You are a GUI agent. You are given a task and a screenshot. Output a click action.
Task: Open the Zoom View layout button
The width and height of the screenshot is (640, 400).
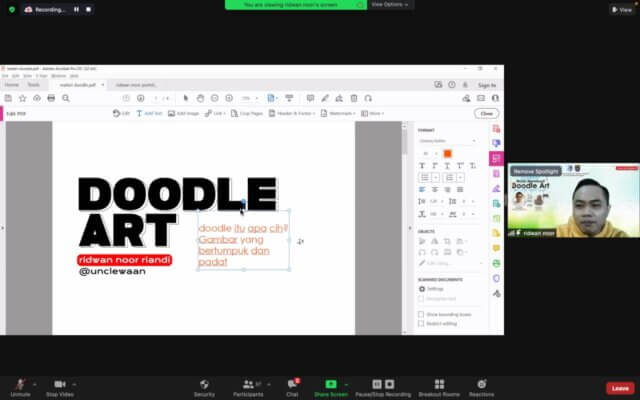622,9
